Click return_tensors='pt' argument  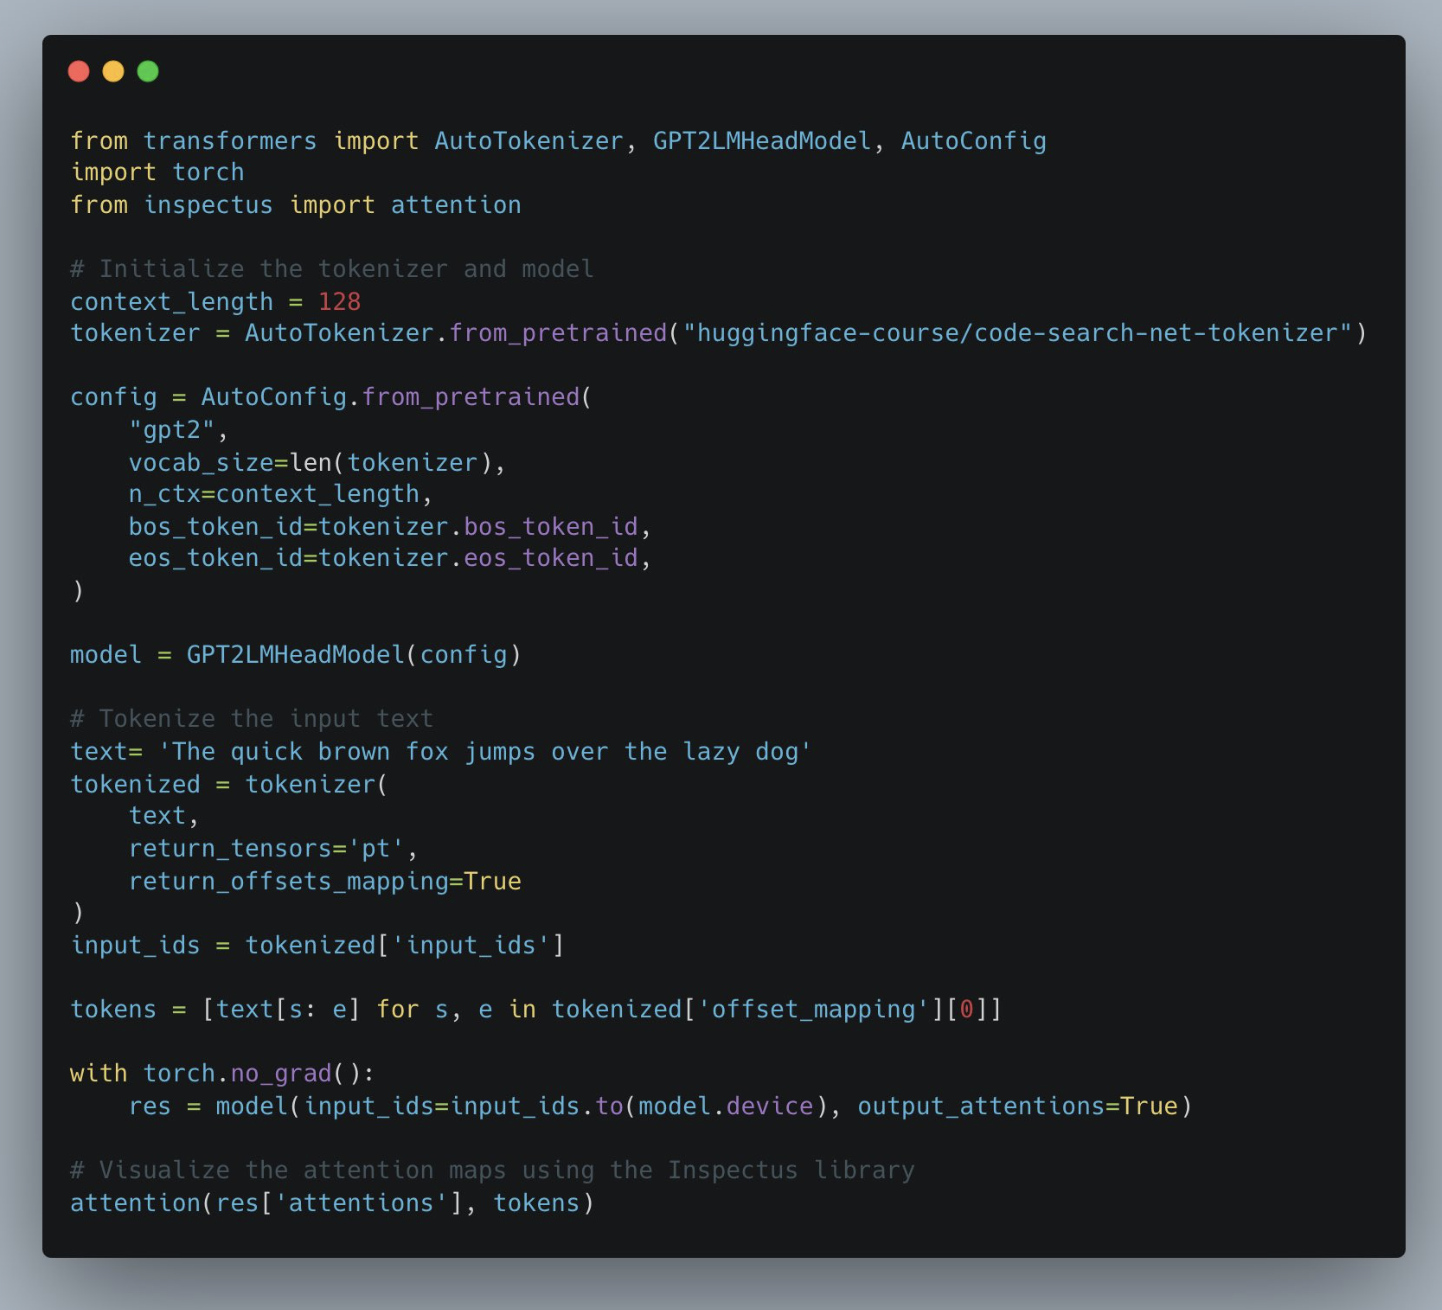272,847
